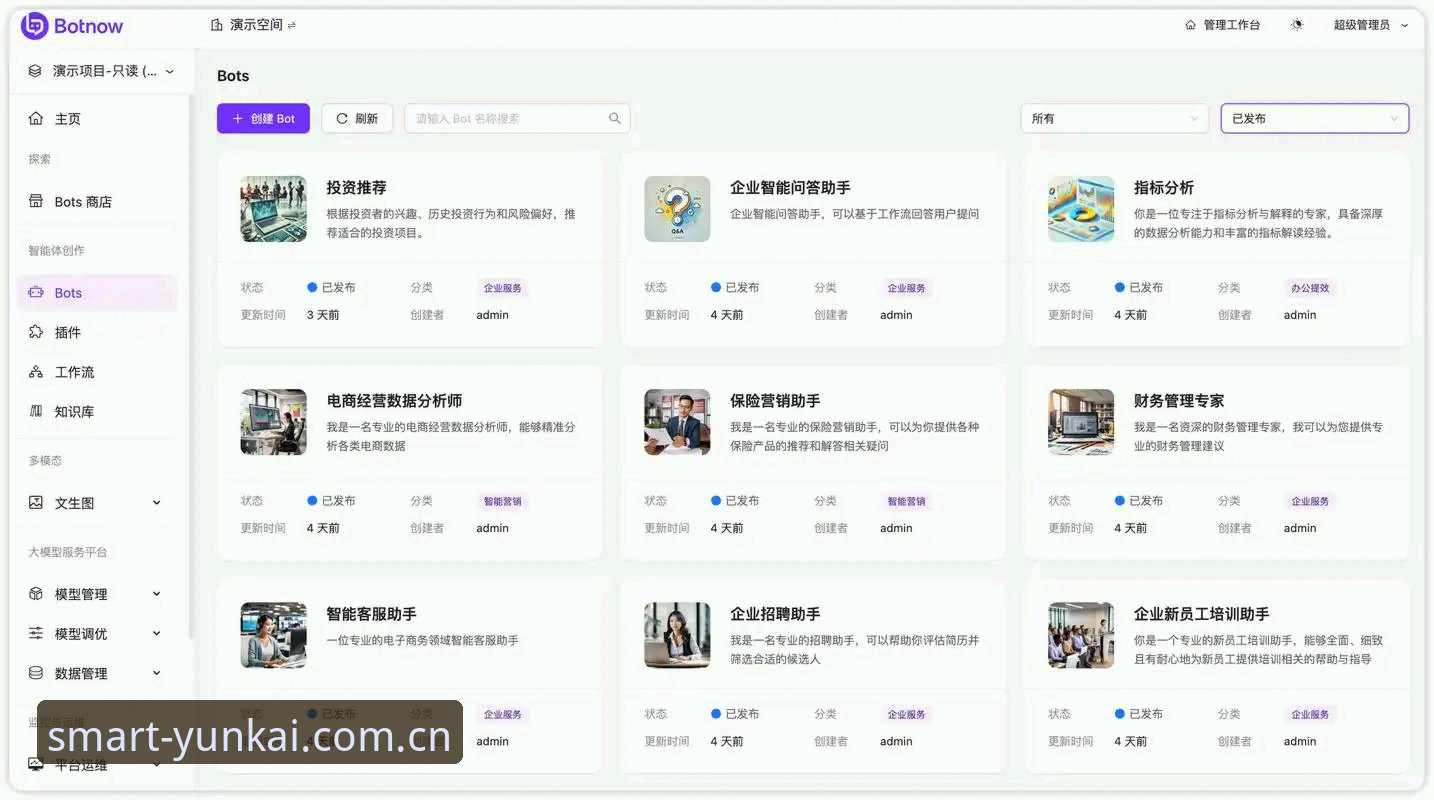Click the 模型管理 cube icon
Viewport: 1434px width, 800px height.
(x=36, y=594)
